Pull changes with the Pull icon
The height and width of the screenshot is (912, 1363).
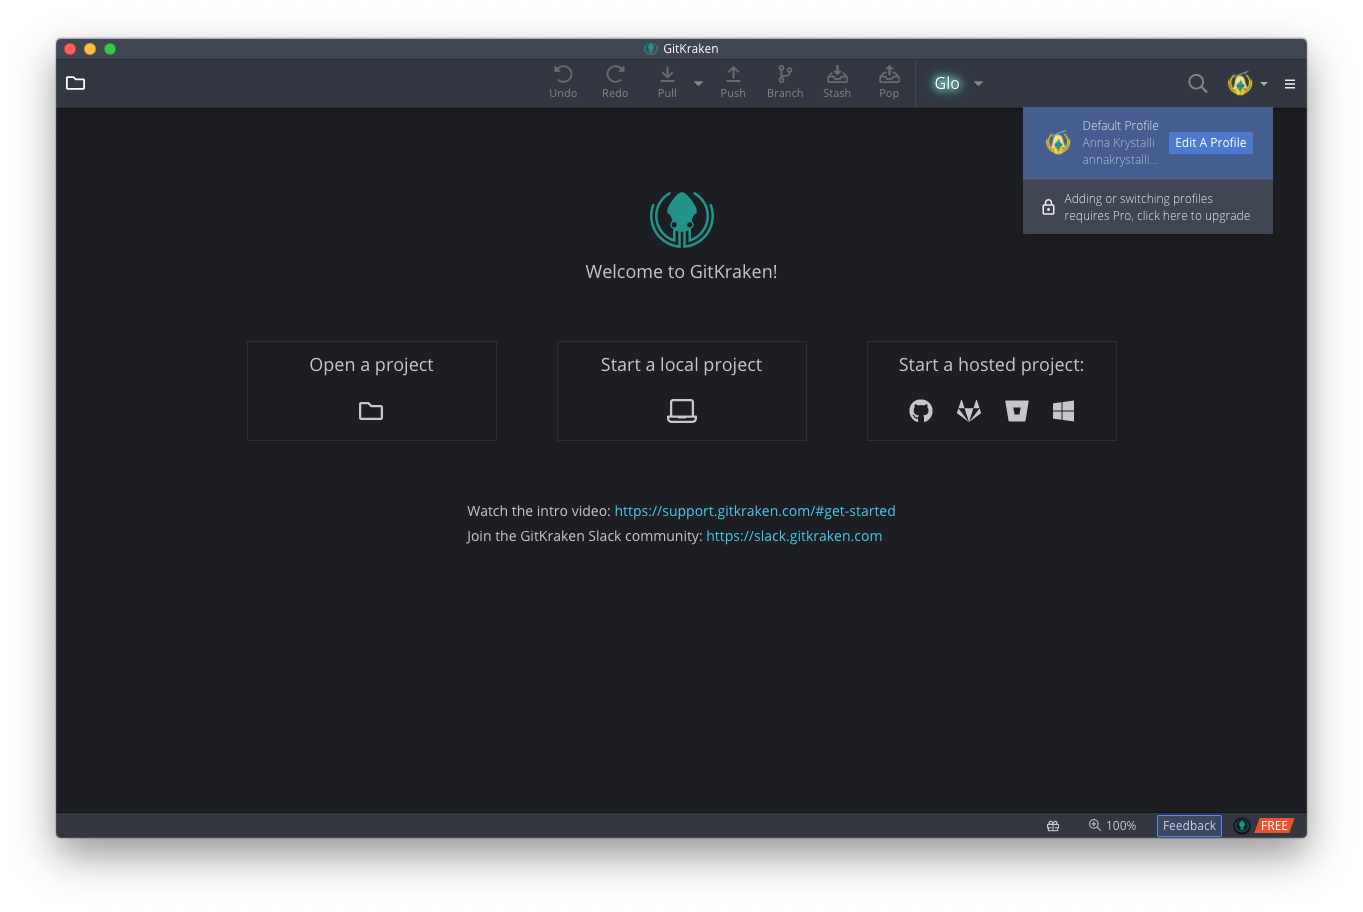coord(667,83)
